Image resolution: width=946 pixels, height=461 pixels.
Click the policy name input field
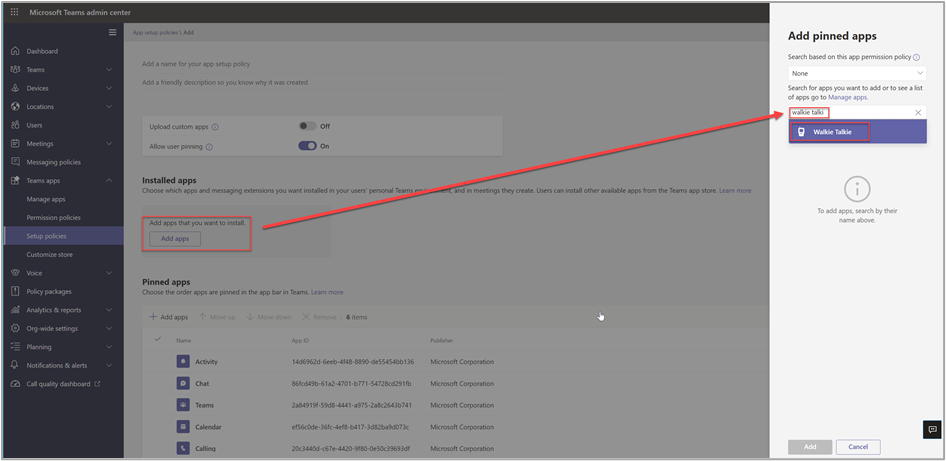pos(322,64)
